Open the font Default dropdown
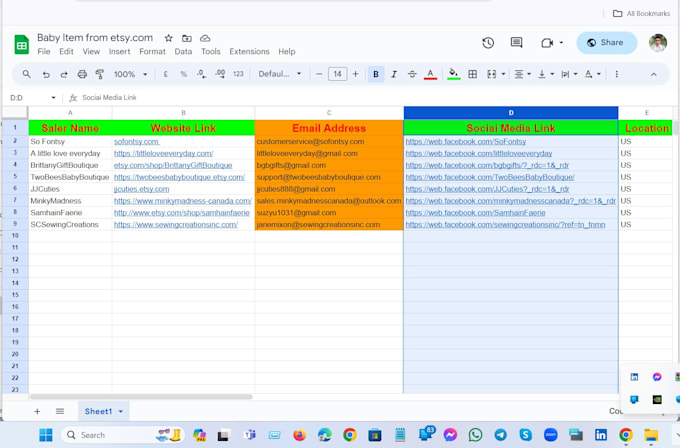Screen dimensions: 680x448 (280, 74)
